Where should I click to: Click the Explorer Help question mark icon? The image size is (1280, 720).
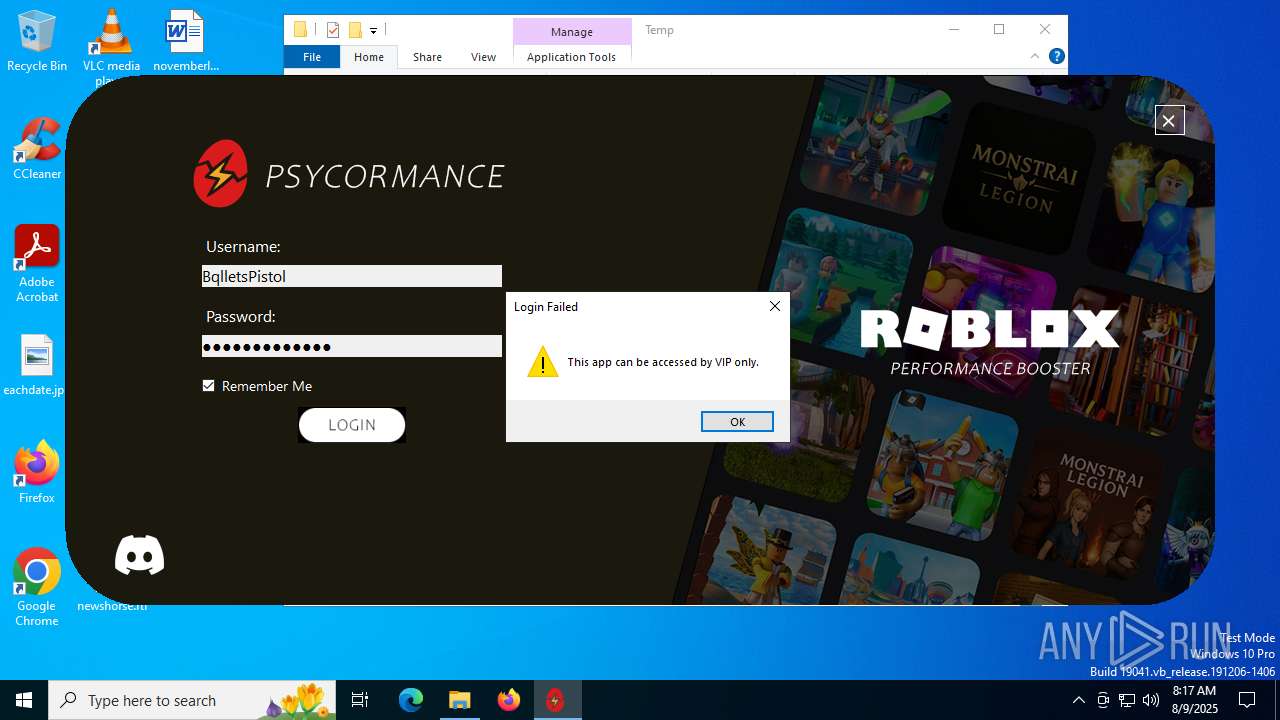(x=1056, y=57)
